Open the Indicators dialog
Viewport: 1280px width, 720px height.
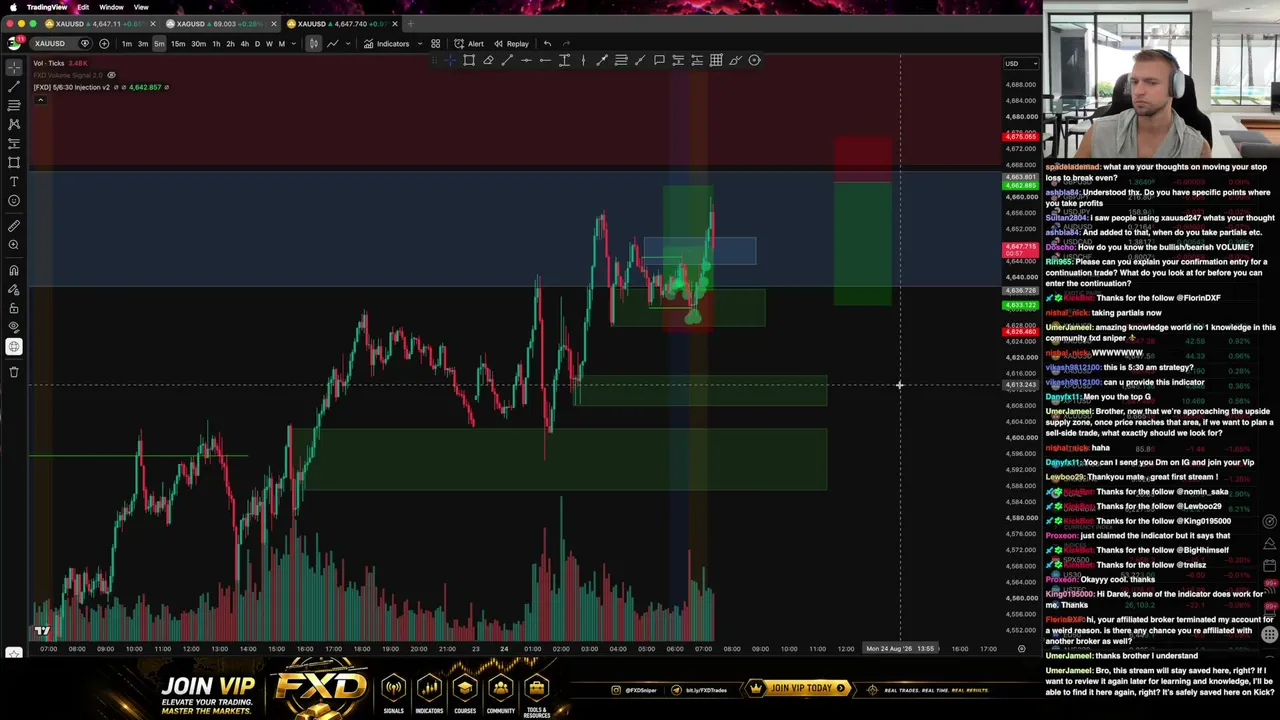coord(386,44)
